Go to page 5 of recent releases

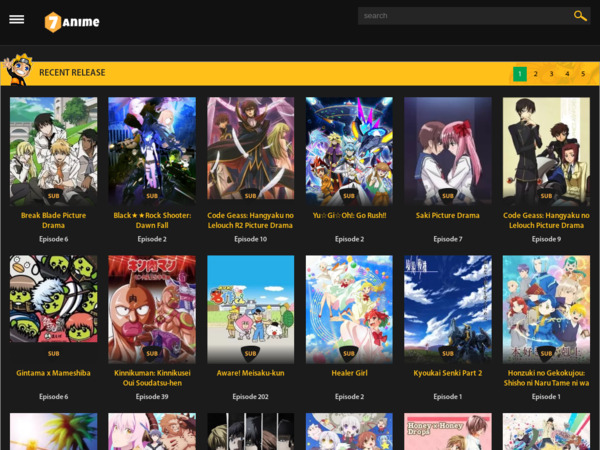[583, 74]
